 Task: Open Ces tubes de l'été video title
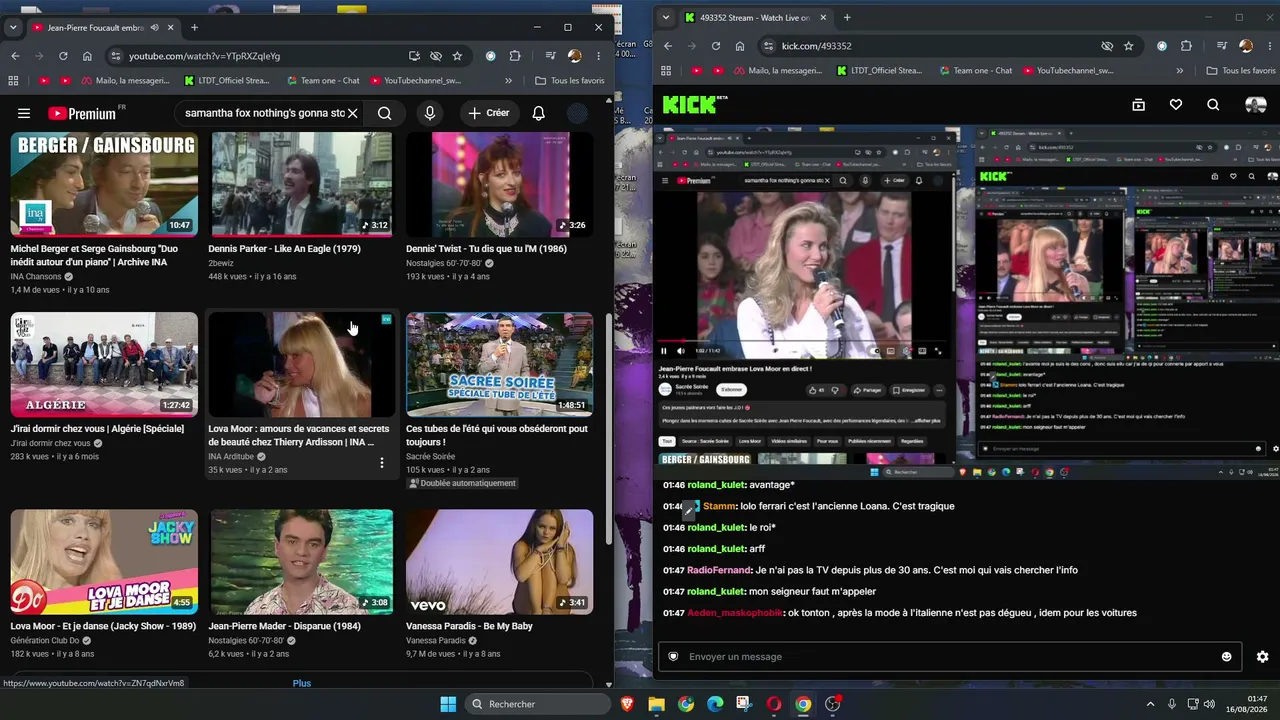[x=497, y=435]
